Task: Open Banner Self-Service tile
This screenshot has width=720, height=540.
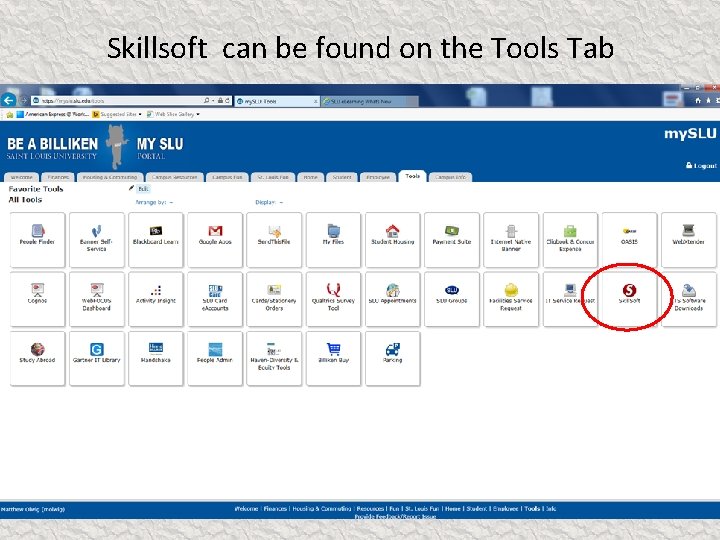Action: click(96, 240)
